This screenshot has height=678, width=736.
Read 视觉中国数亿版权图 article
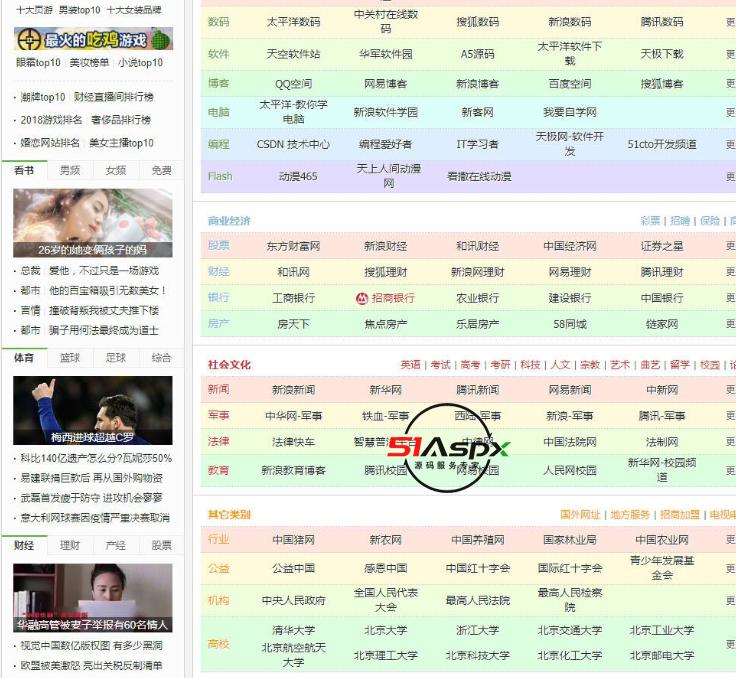click(92, 646)
